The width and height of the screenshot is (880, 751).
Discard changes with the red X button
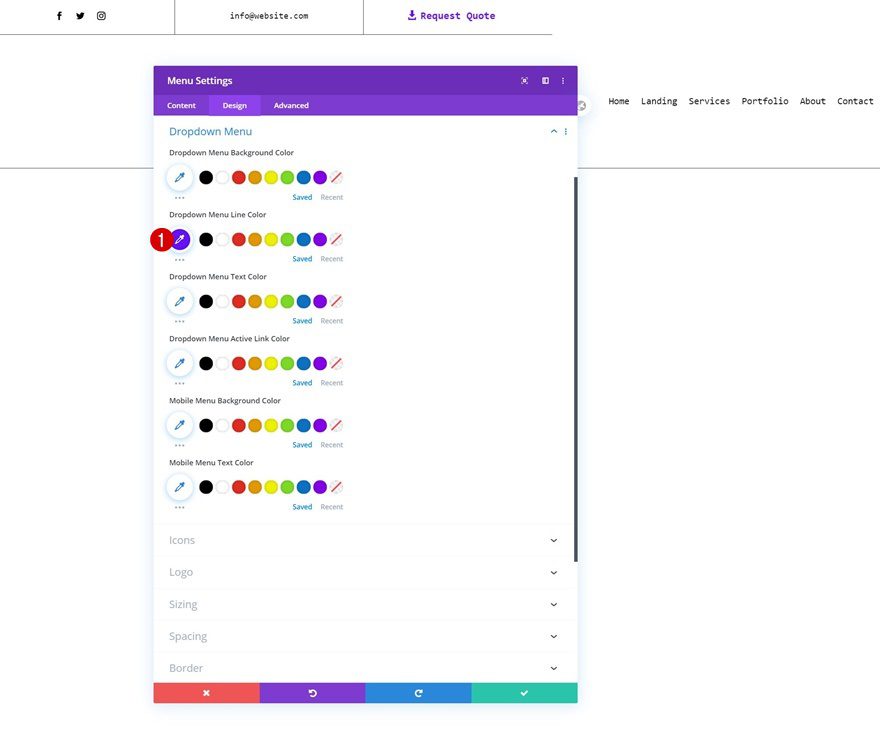pos(206,693)
